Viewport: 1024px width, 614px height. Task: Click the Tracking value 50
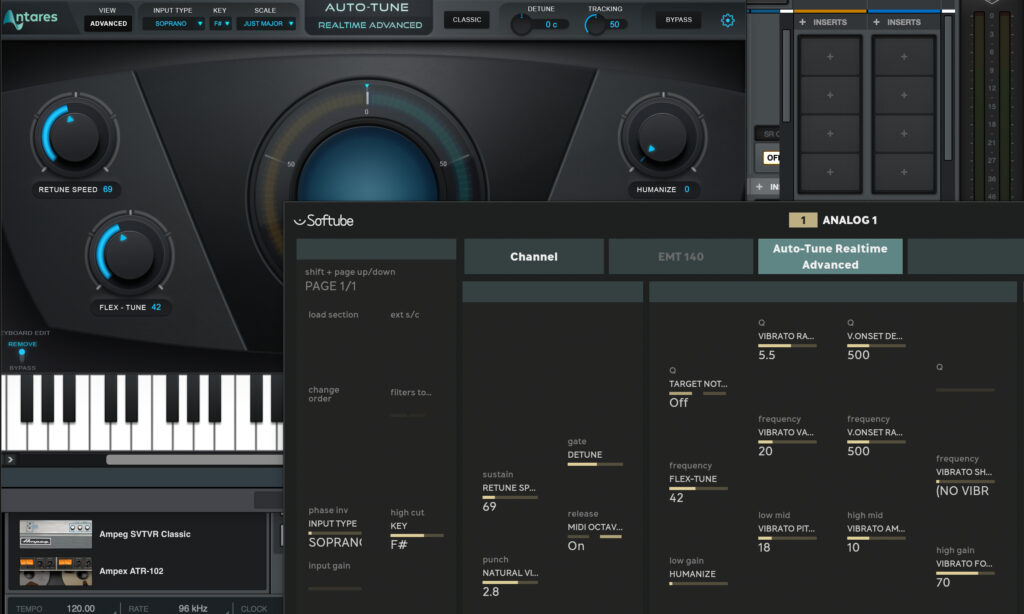tap(615, 25)
